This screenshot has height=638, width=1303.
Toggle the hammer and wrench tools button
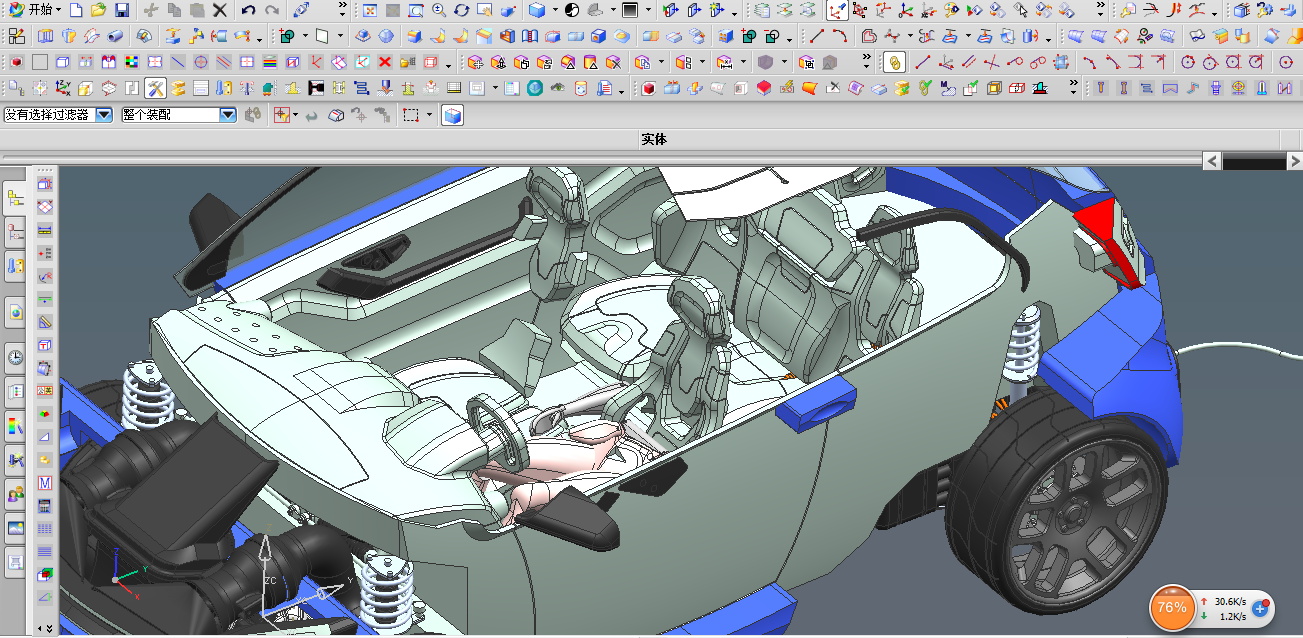(x=155, y=88)
